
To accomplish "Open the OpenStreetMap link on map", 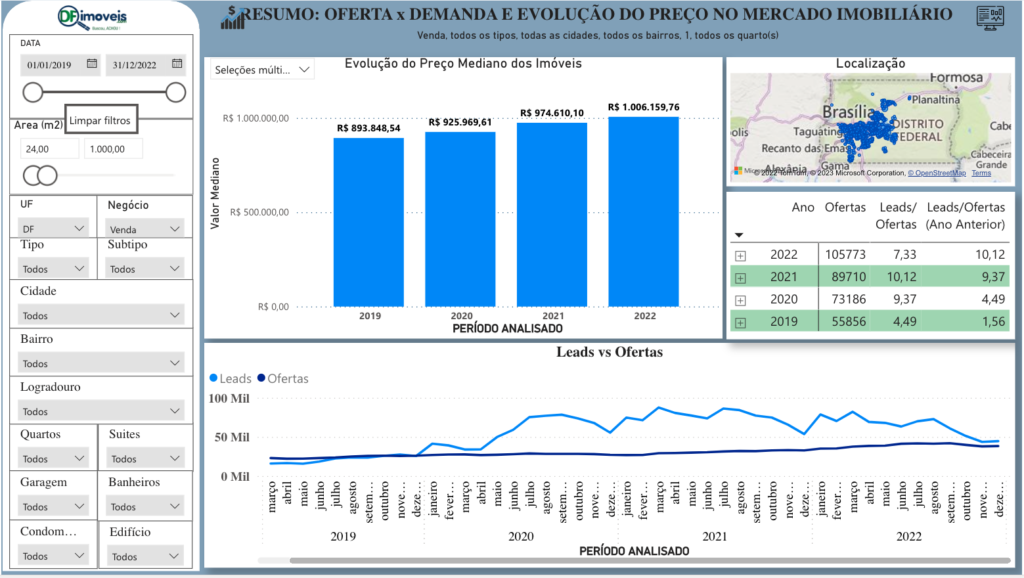I will click(937, 173).
